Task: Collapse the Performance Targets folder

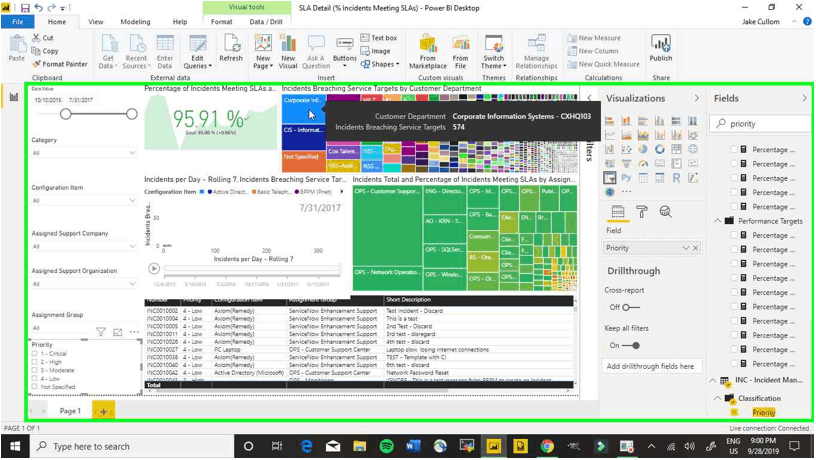Action: coord(717,221)
